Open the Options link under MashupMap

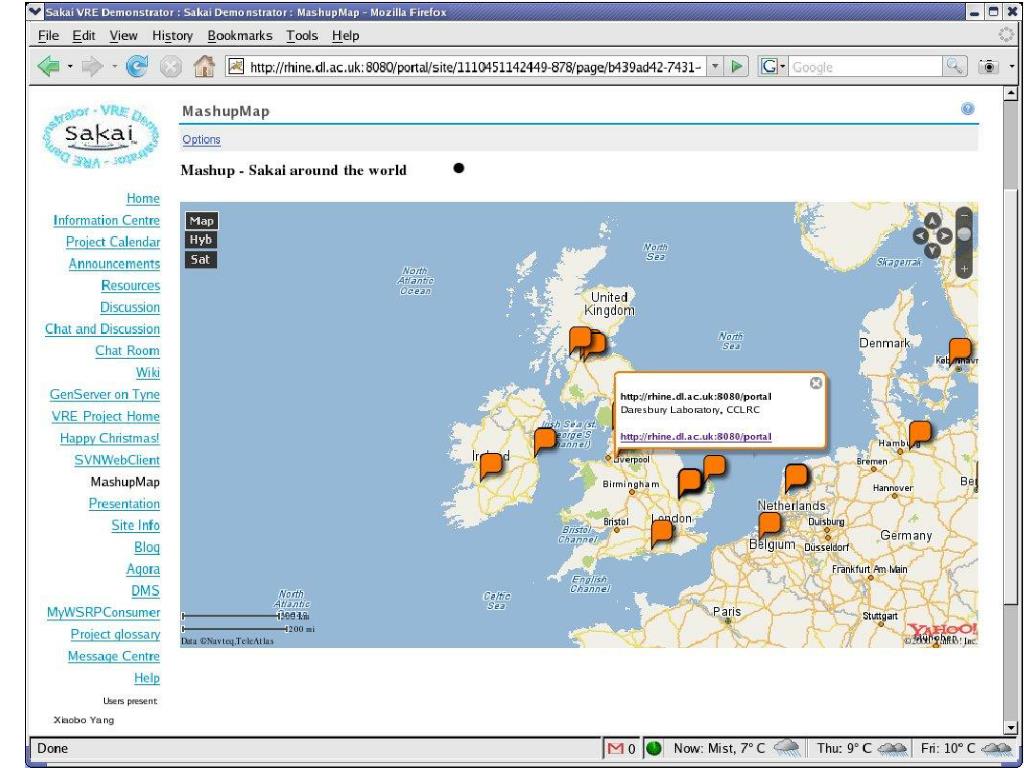[x=201, y=139]
